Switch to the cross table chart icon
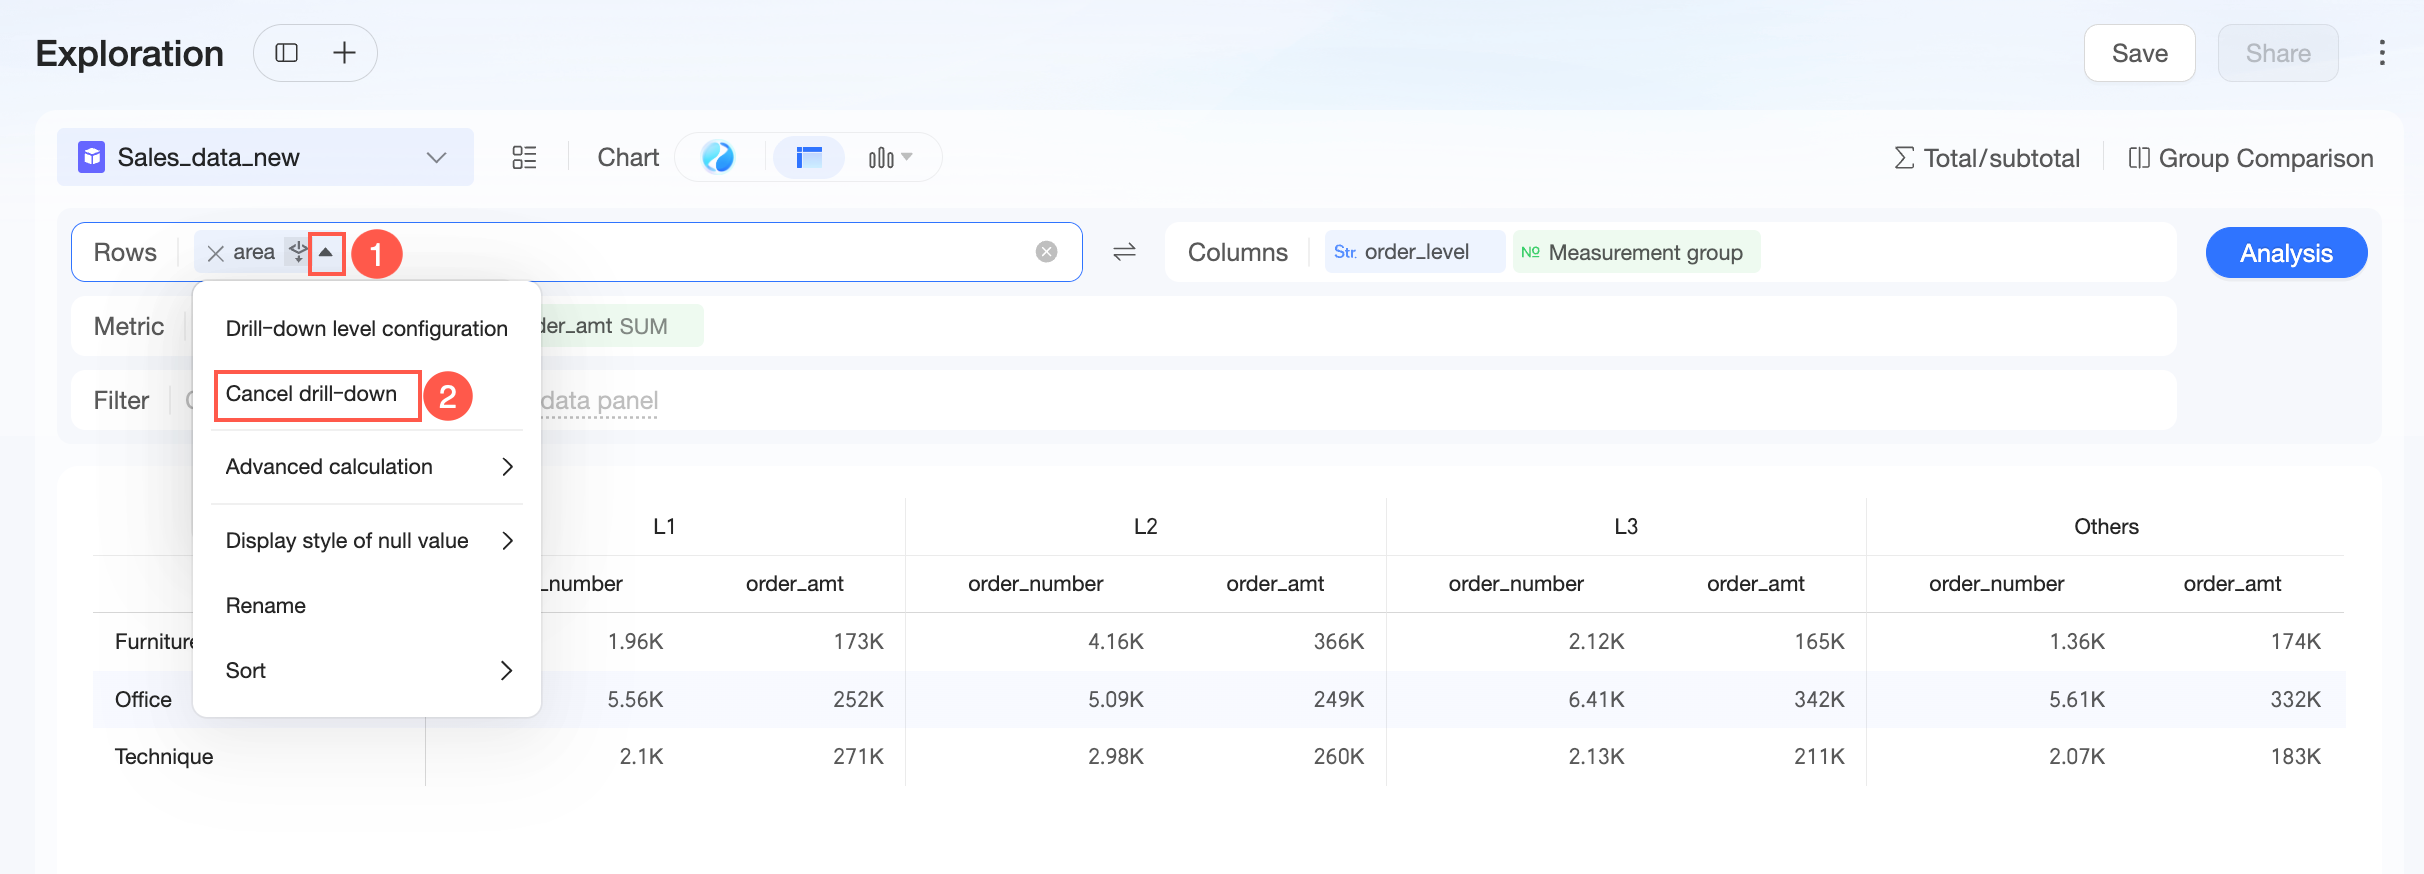This screenshot has width=2424, height=874. point(809,157)
